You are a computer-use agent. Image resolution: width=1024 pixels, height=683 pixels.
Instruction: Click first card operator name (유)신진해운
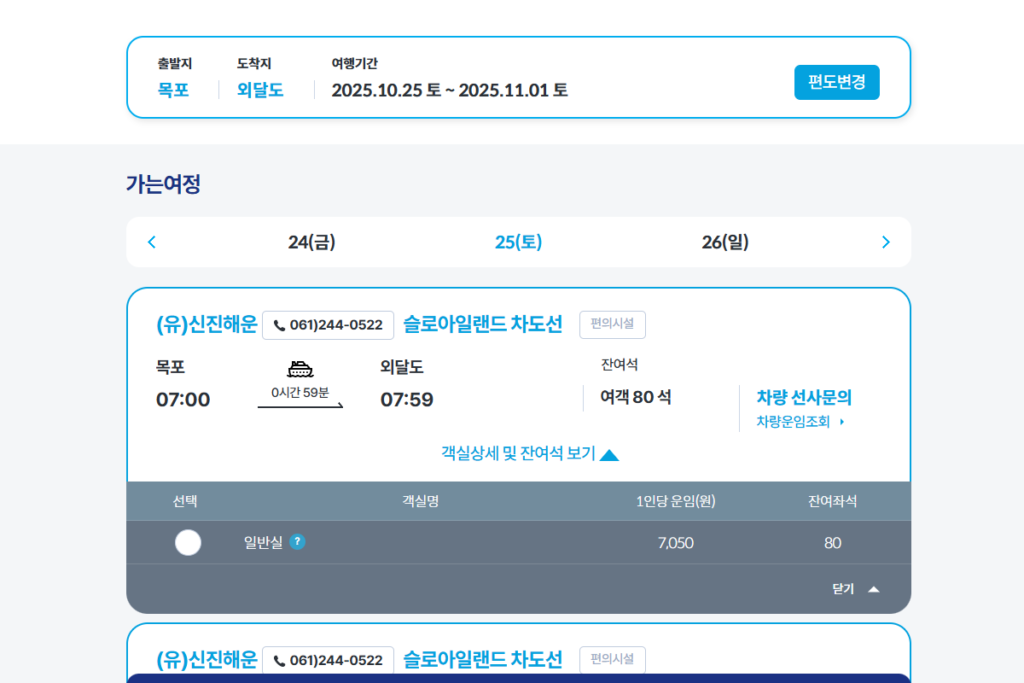point(206,325)
